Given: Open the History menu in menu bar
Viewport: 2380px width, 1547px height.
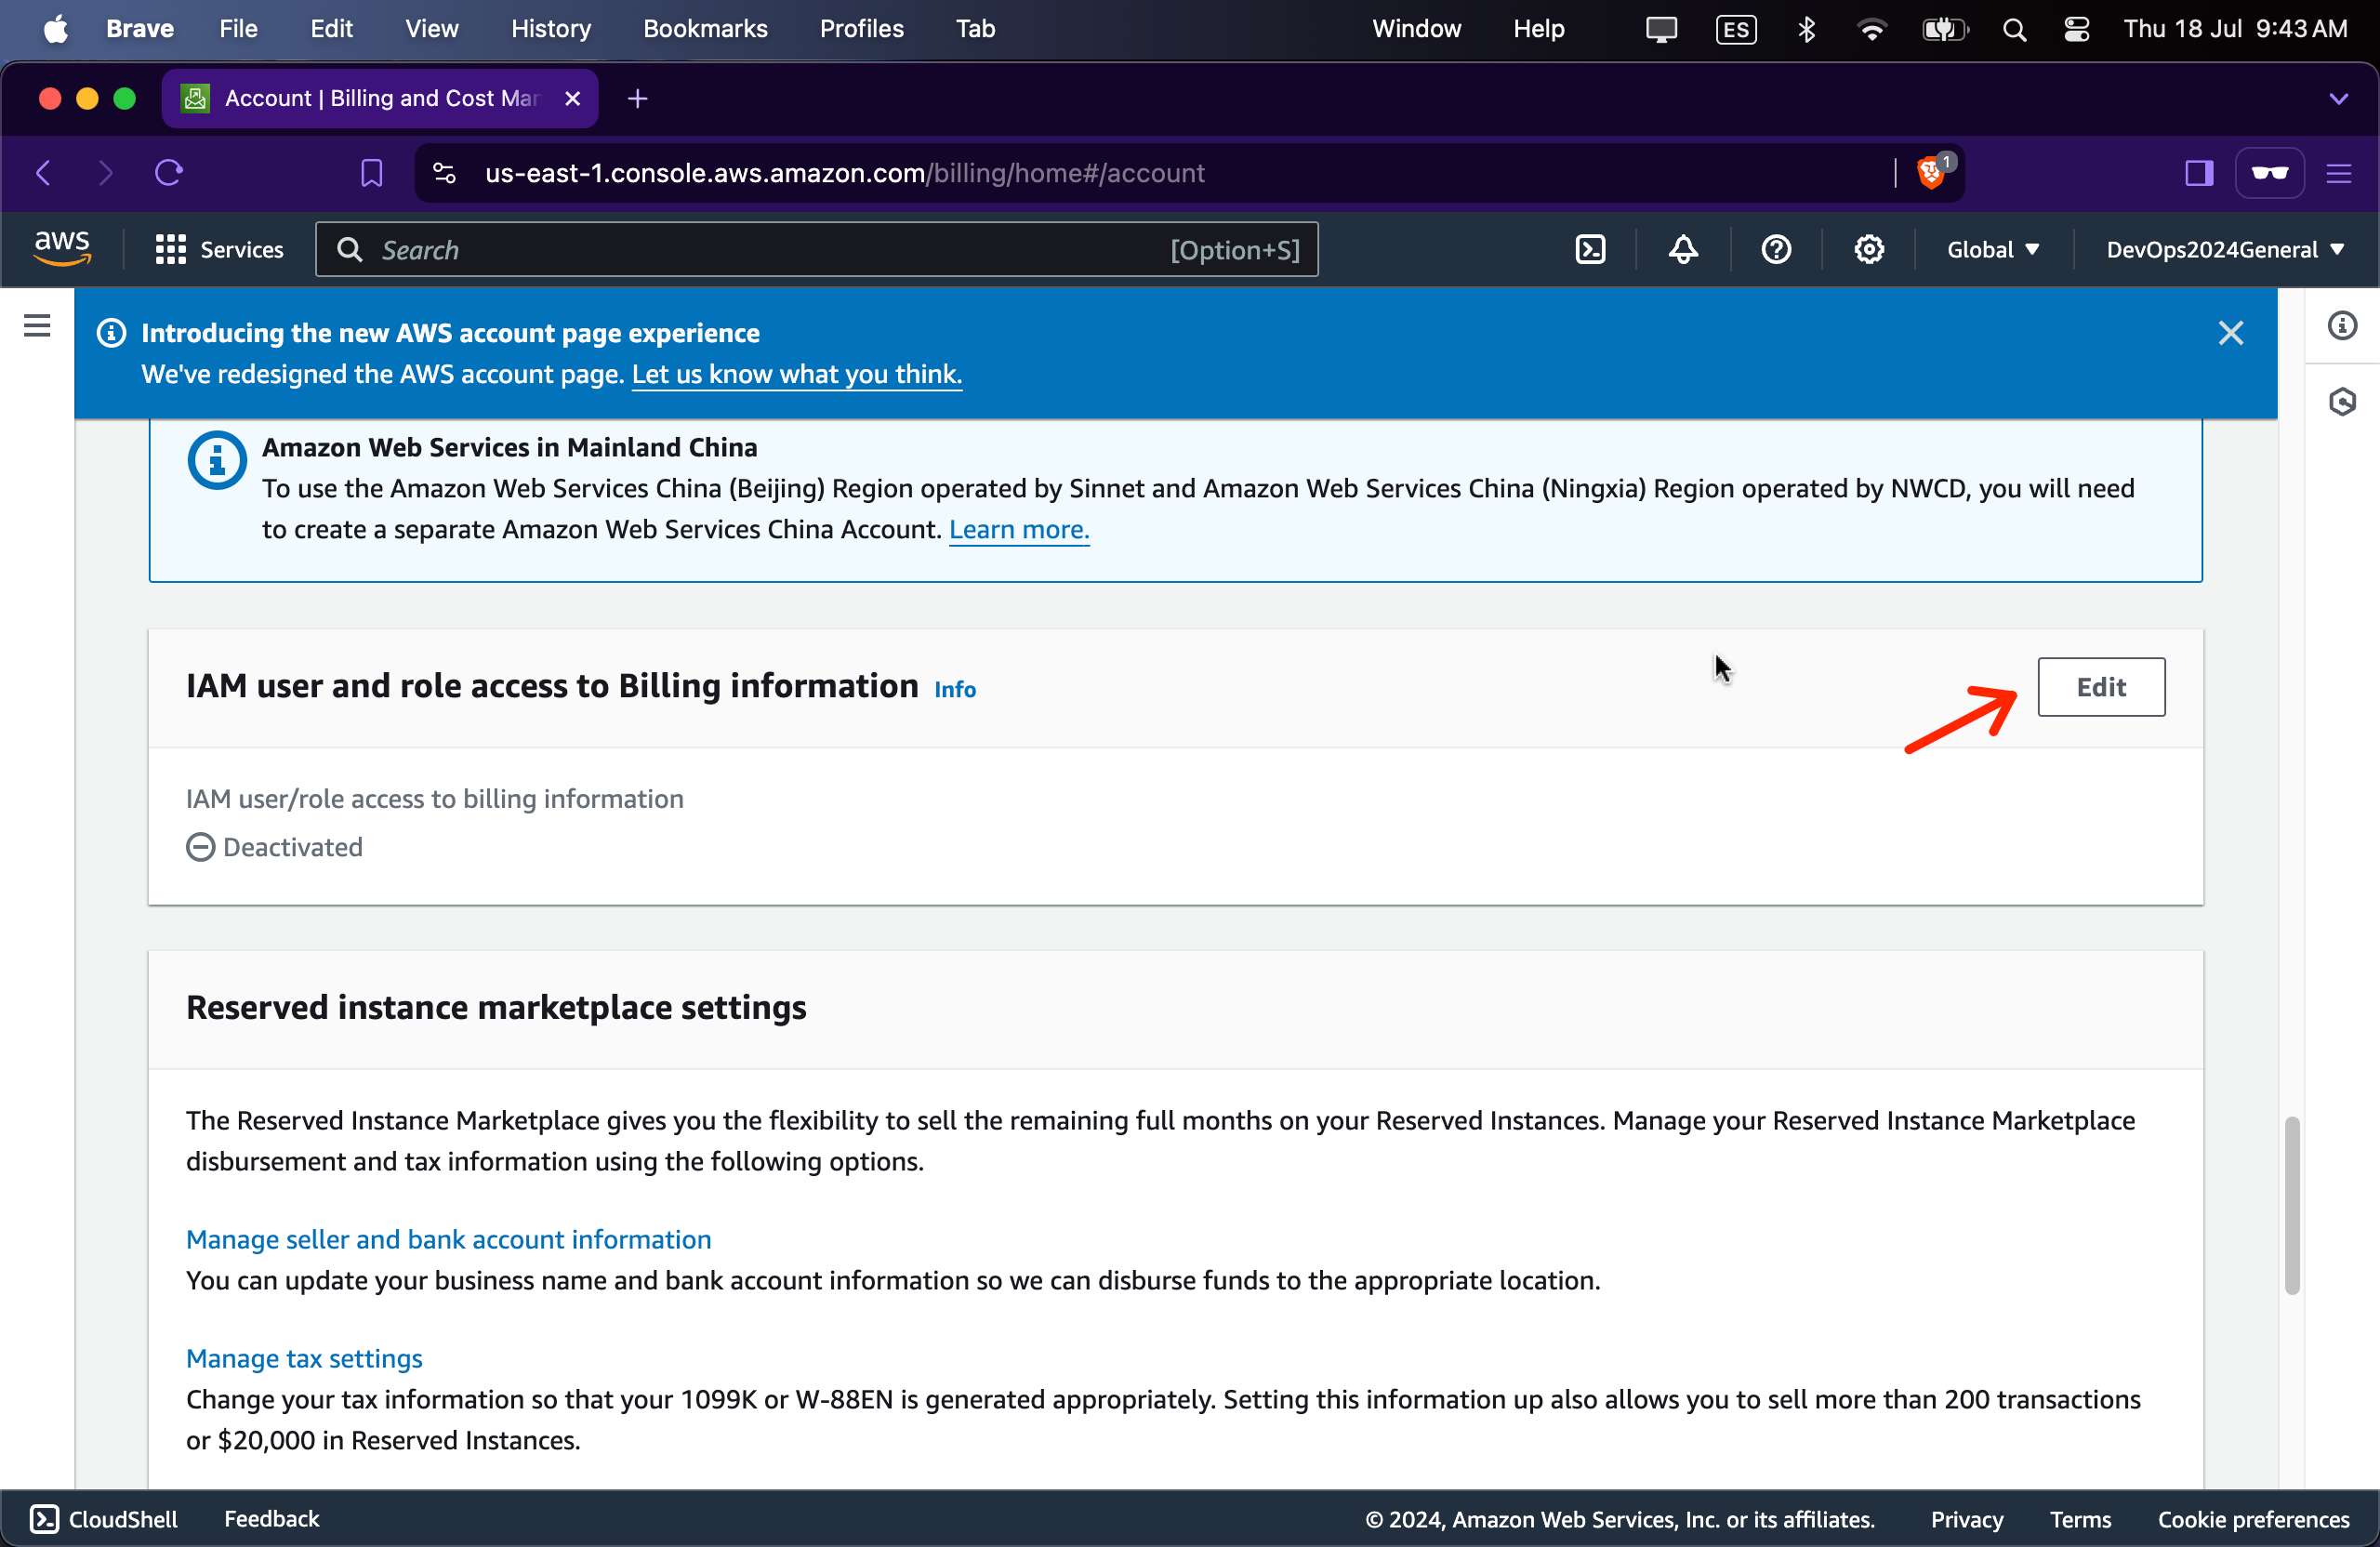Looking at the screenshot, I should [550, 28].
